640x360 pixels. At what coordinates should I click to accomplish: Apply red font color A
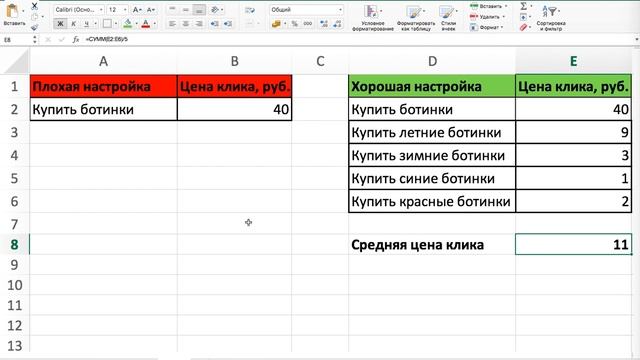point(145,24)
